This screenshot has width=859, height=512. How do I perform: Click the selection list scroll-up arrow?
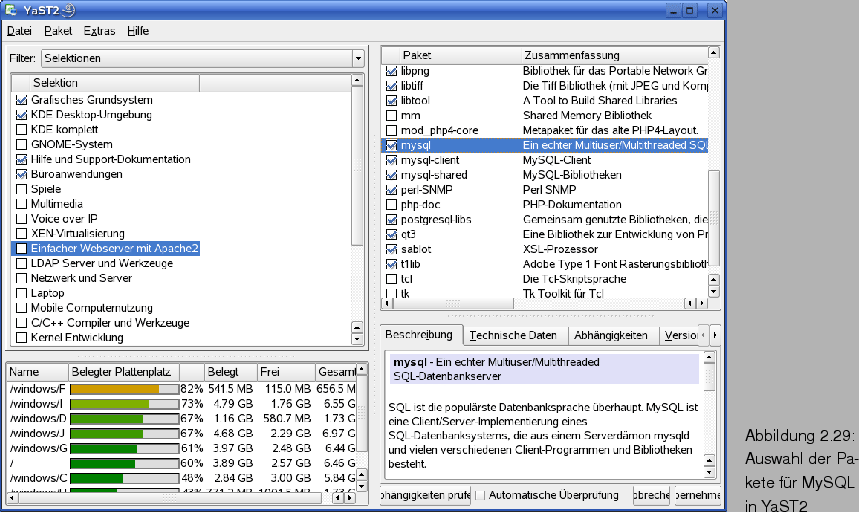coord(357,81)
